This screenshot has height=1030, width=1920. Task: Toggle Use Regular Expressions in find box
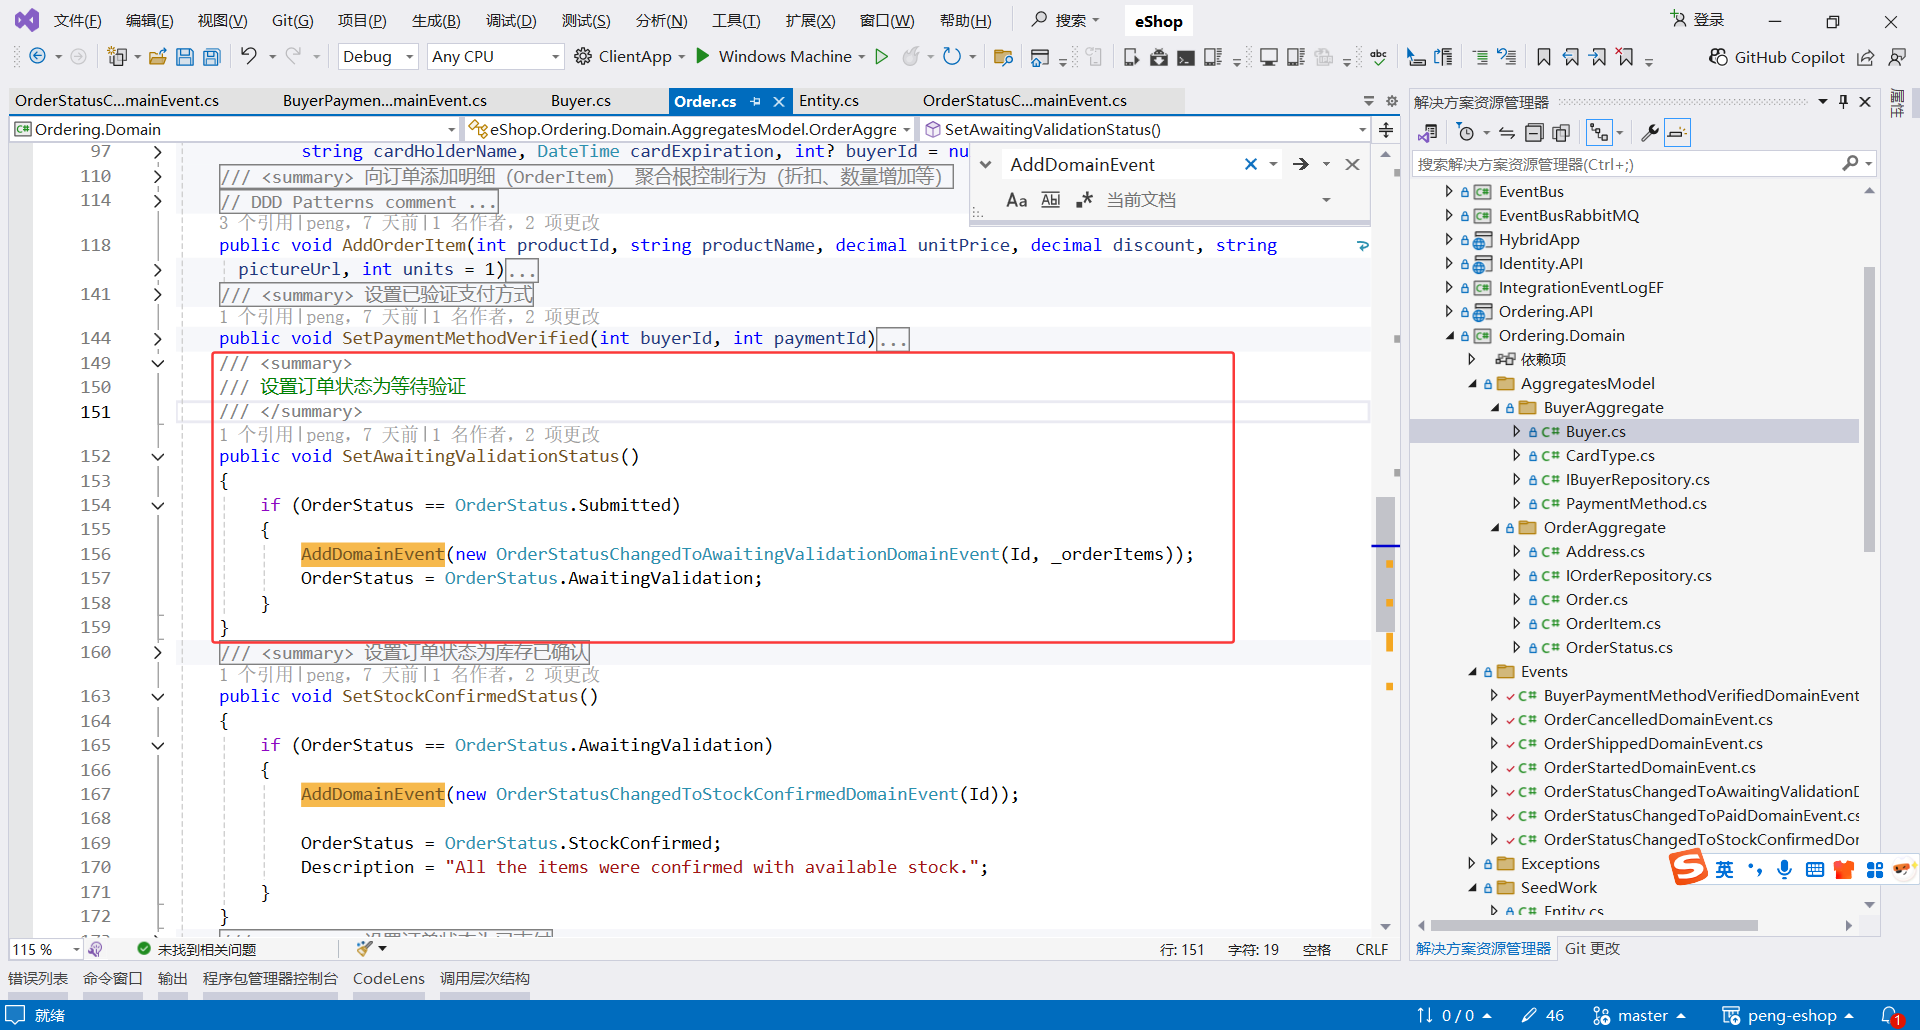(1084, 200)
